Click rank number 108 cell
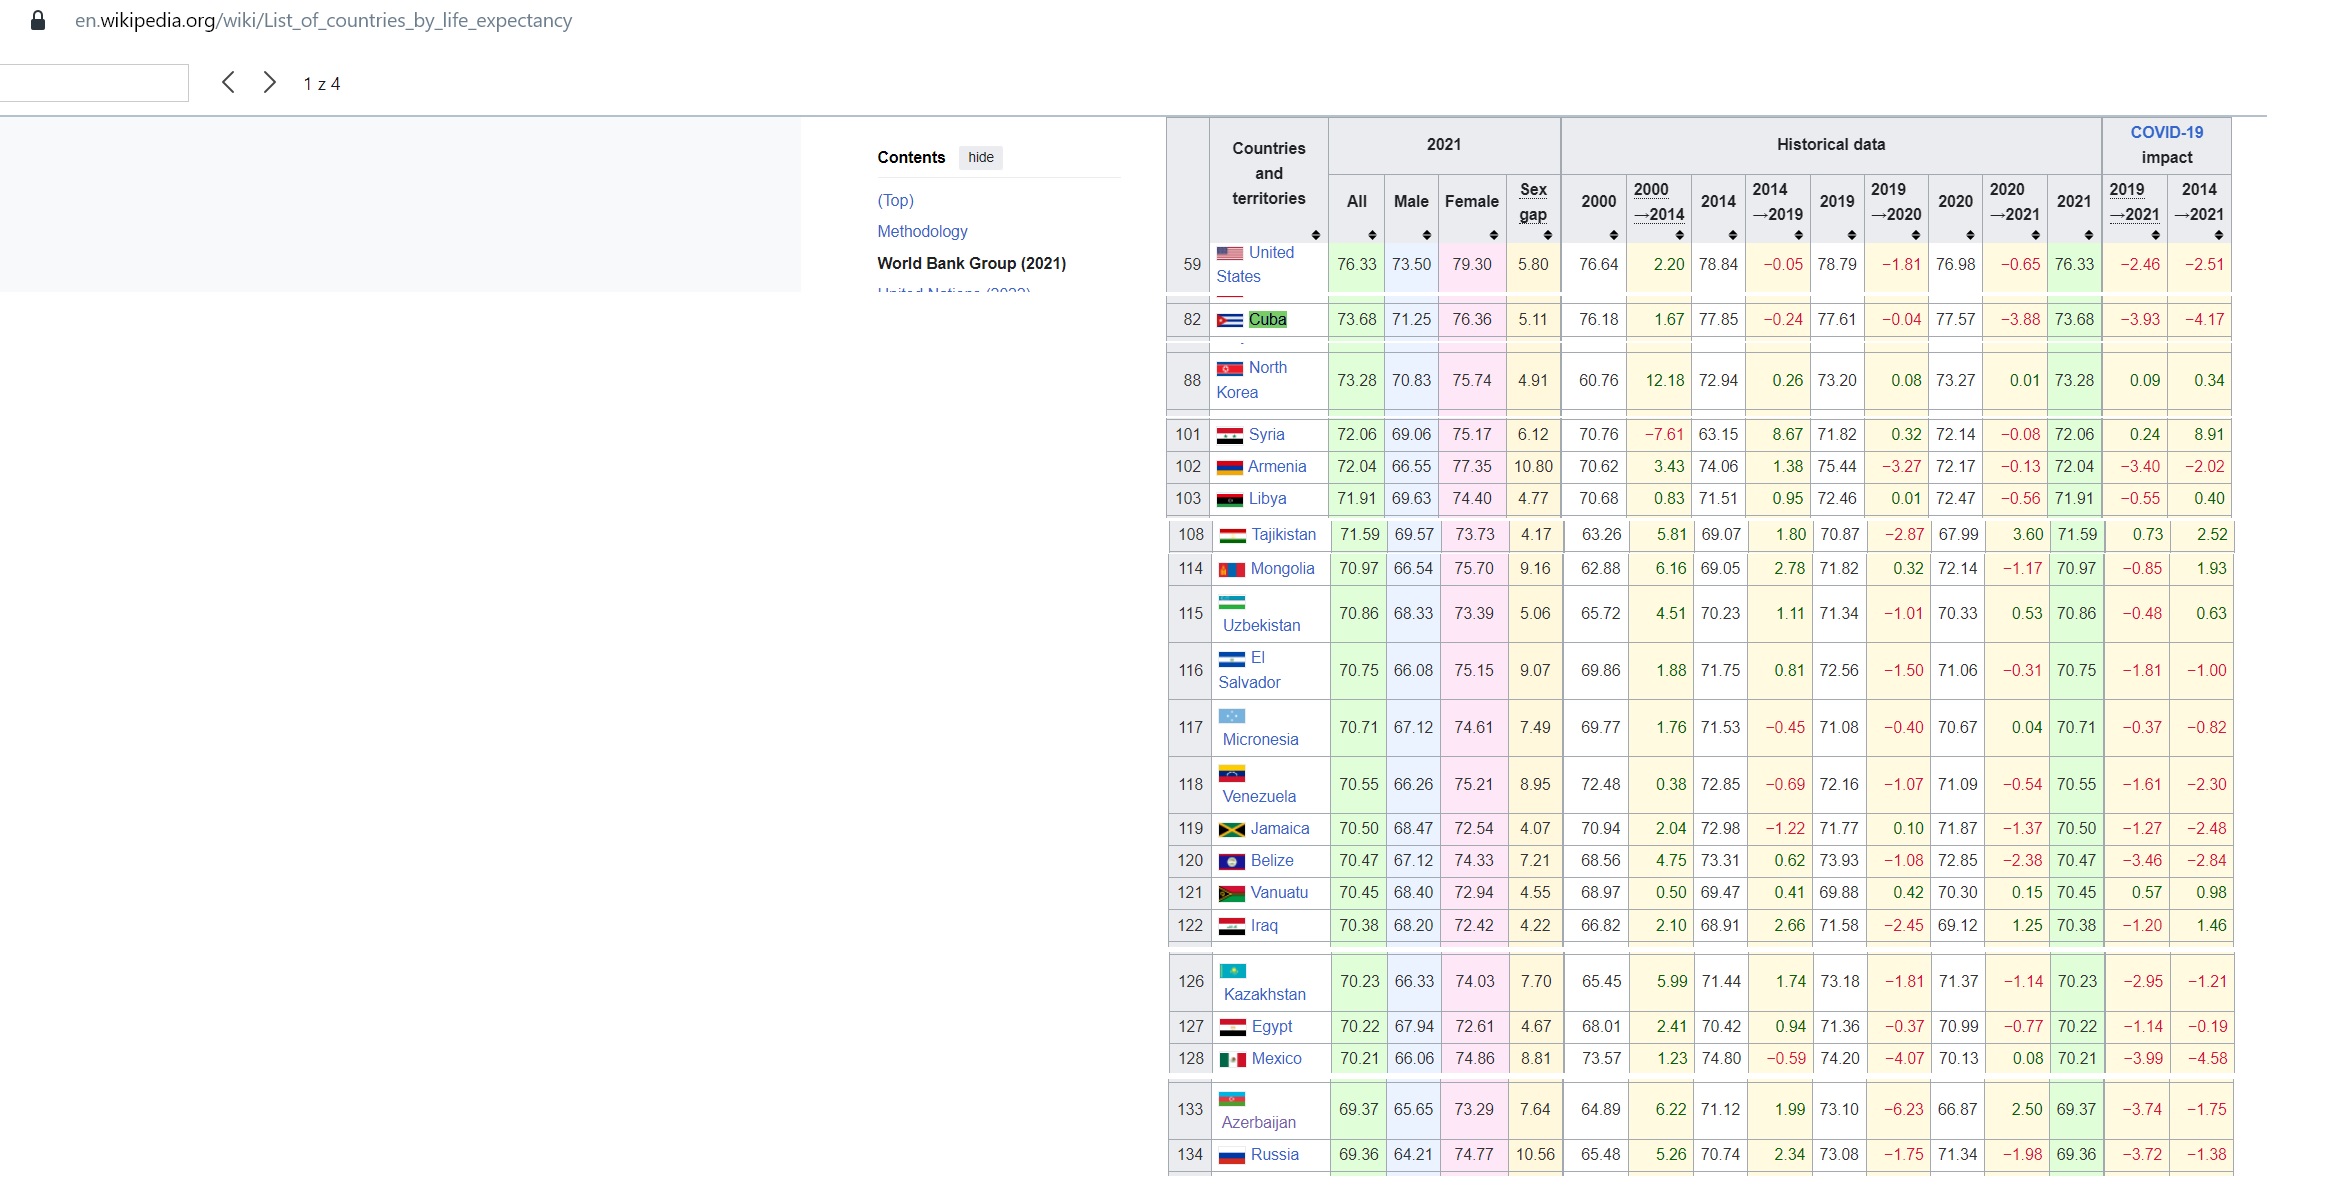Viewport: 2346px width, 1195px height. pos(1190,535)
